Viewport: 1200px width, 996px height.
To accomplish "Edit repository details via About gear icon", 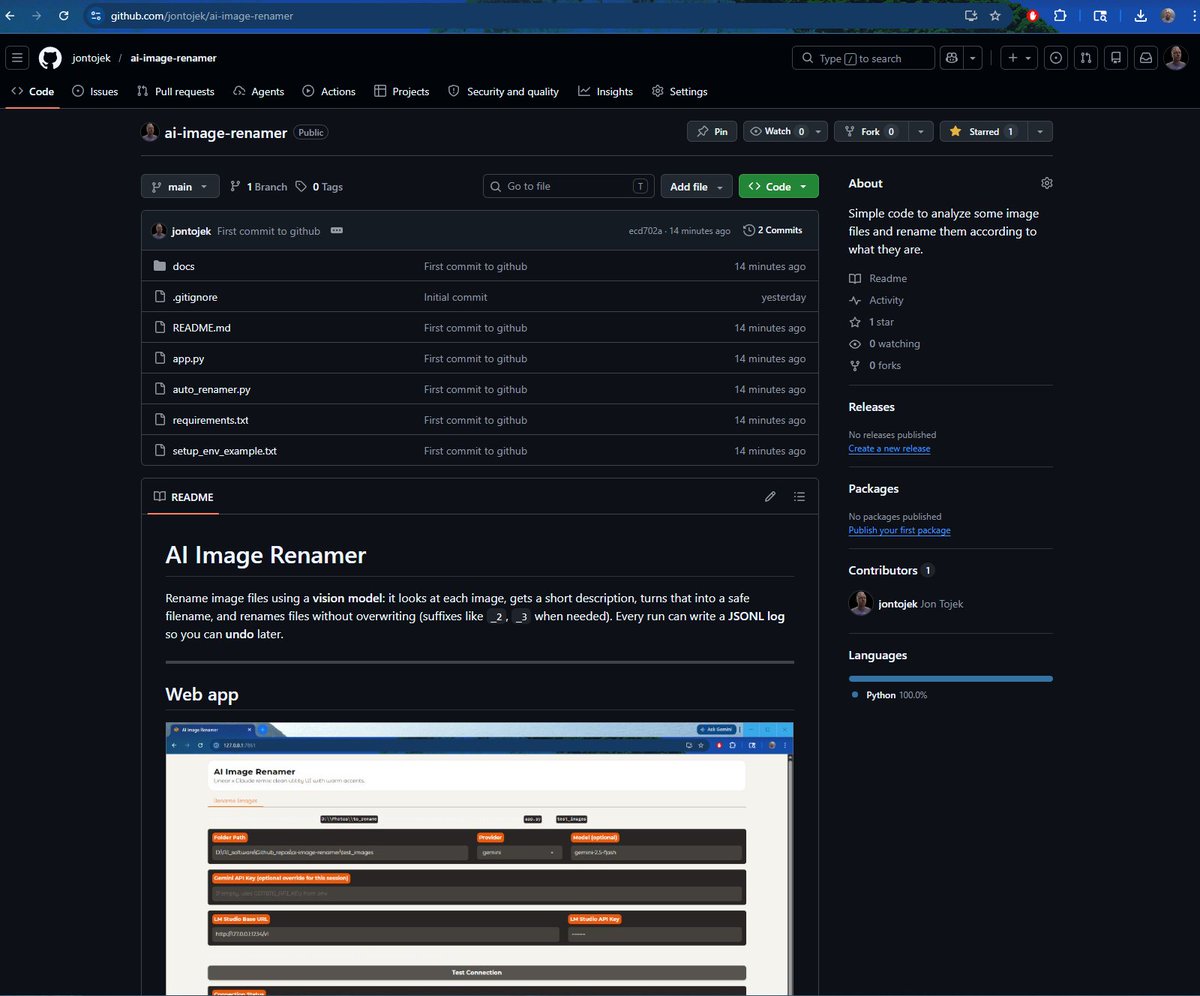I will (x=1046, y=183).
